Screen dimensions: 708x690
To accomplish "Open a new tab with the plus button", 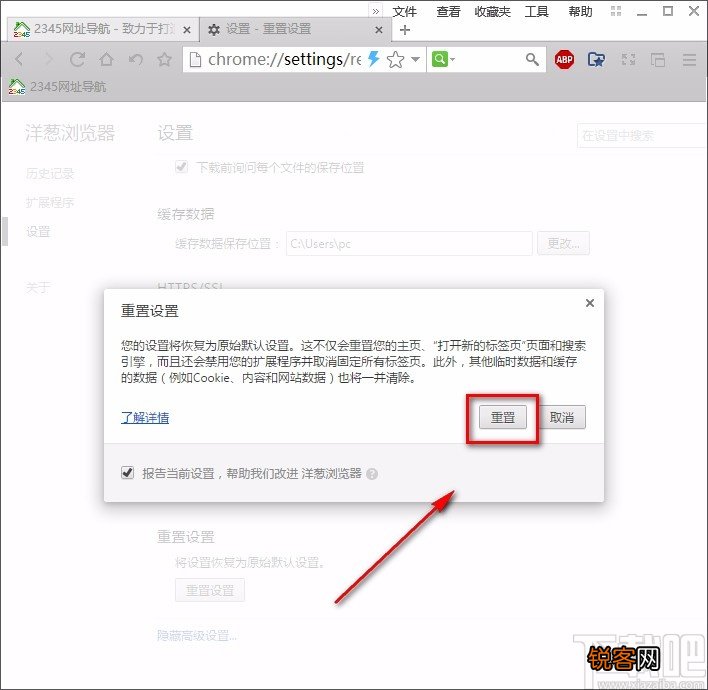I will coord(405,30).
